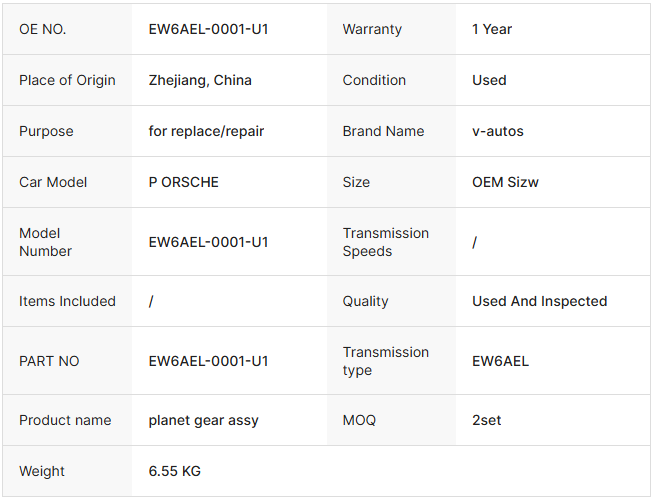This screenshot has height=504, width=658.
Task: Click the Transmission Speeds label
Action: coord(385,242)
